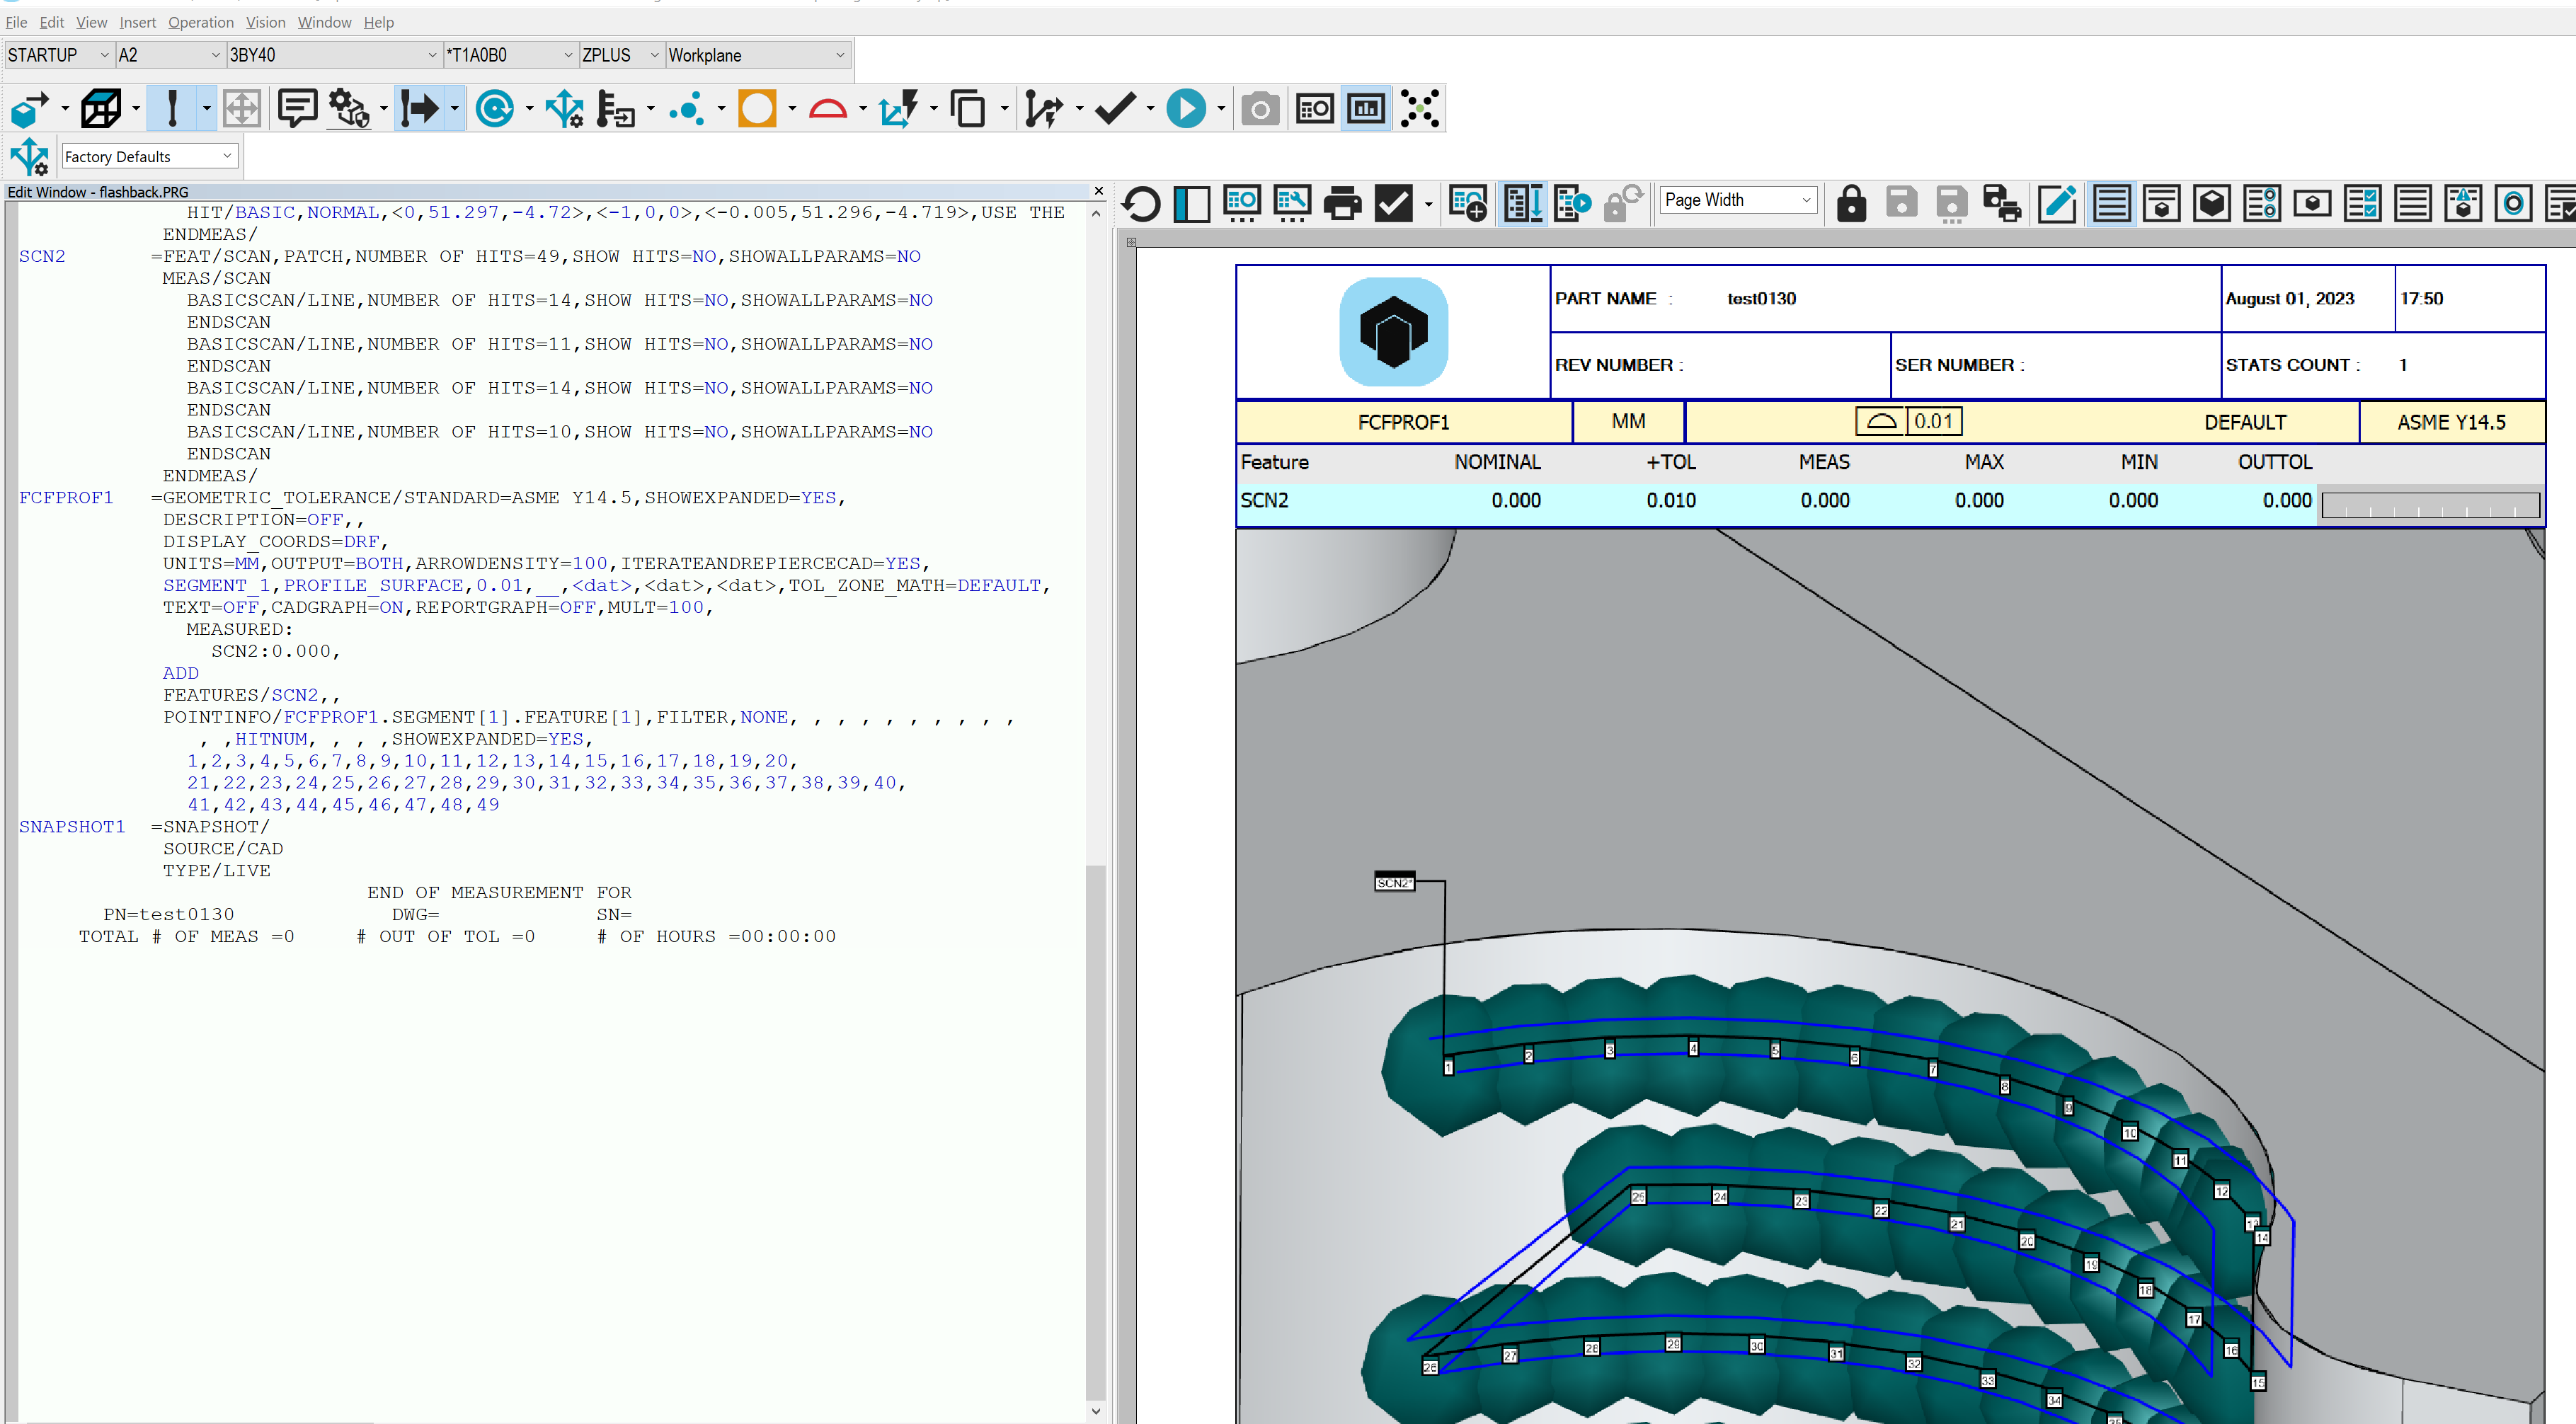
Task: Click the import/CAD cube arrow icon
Action: click(29, 108)
